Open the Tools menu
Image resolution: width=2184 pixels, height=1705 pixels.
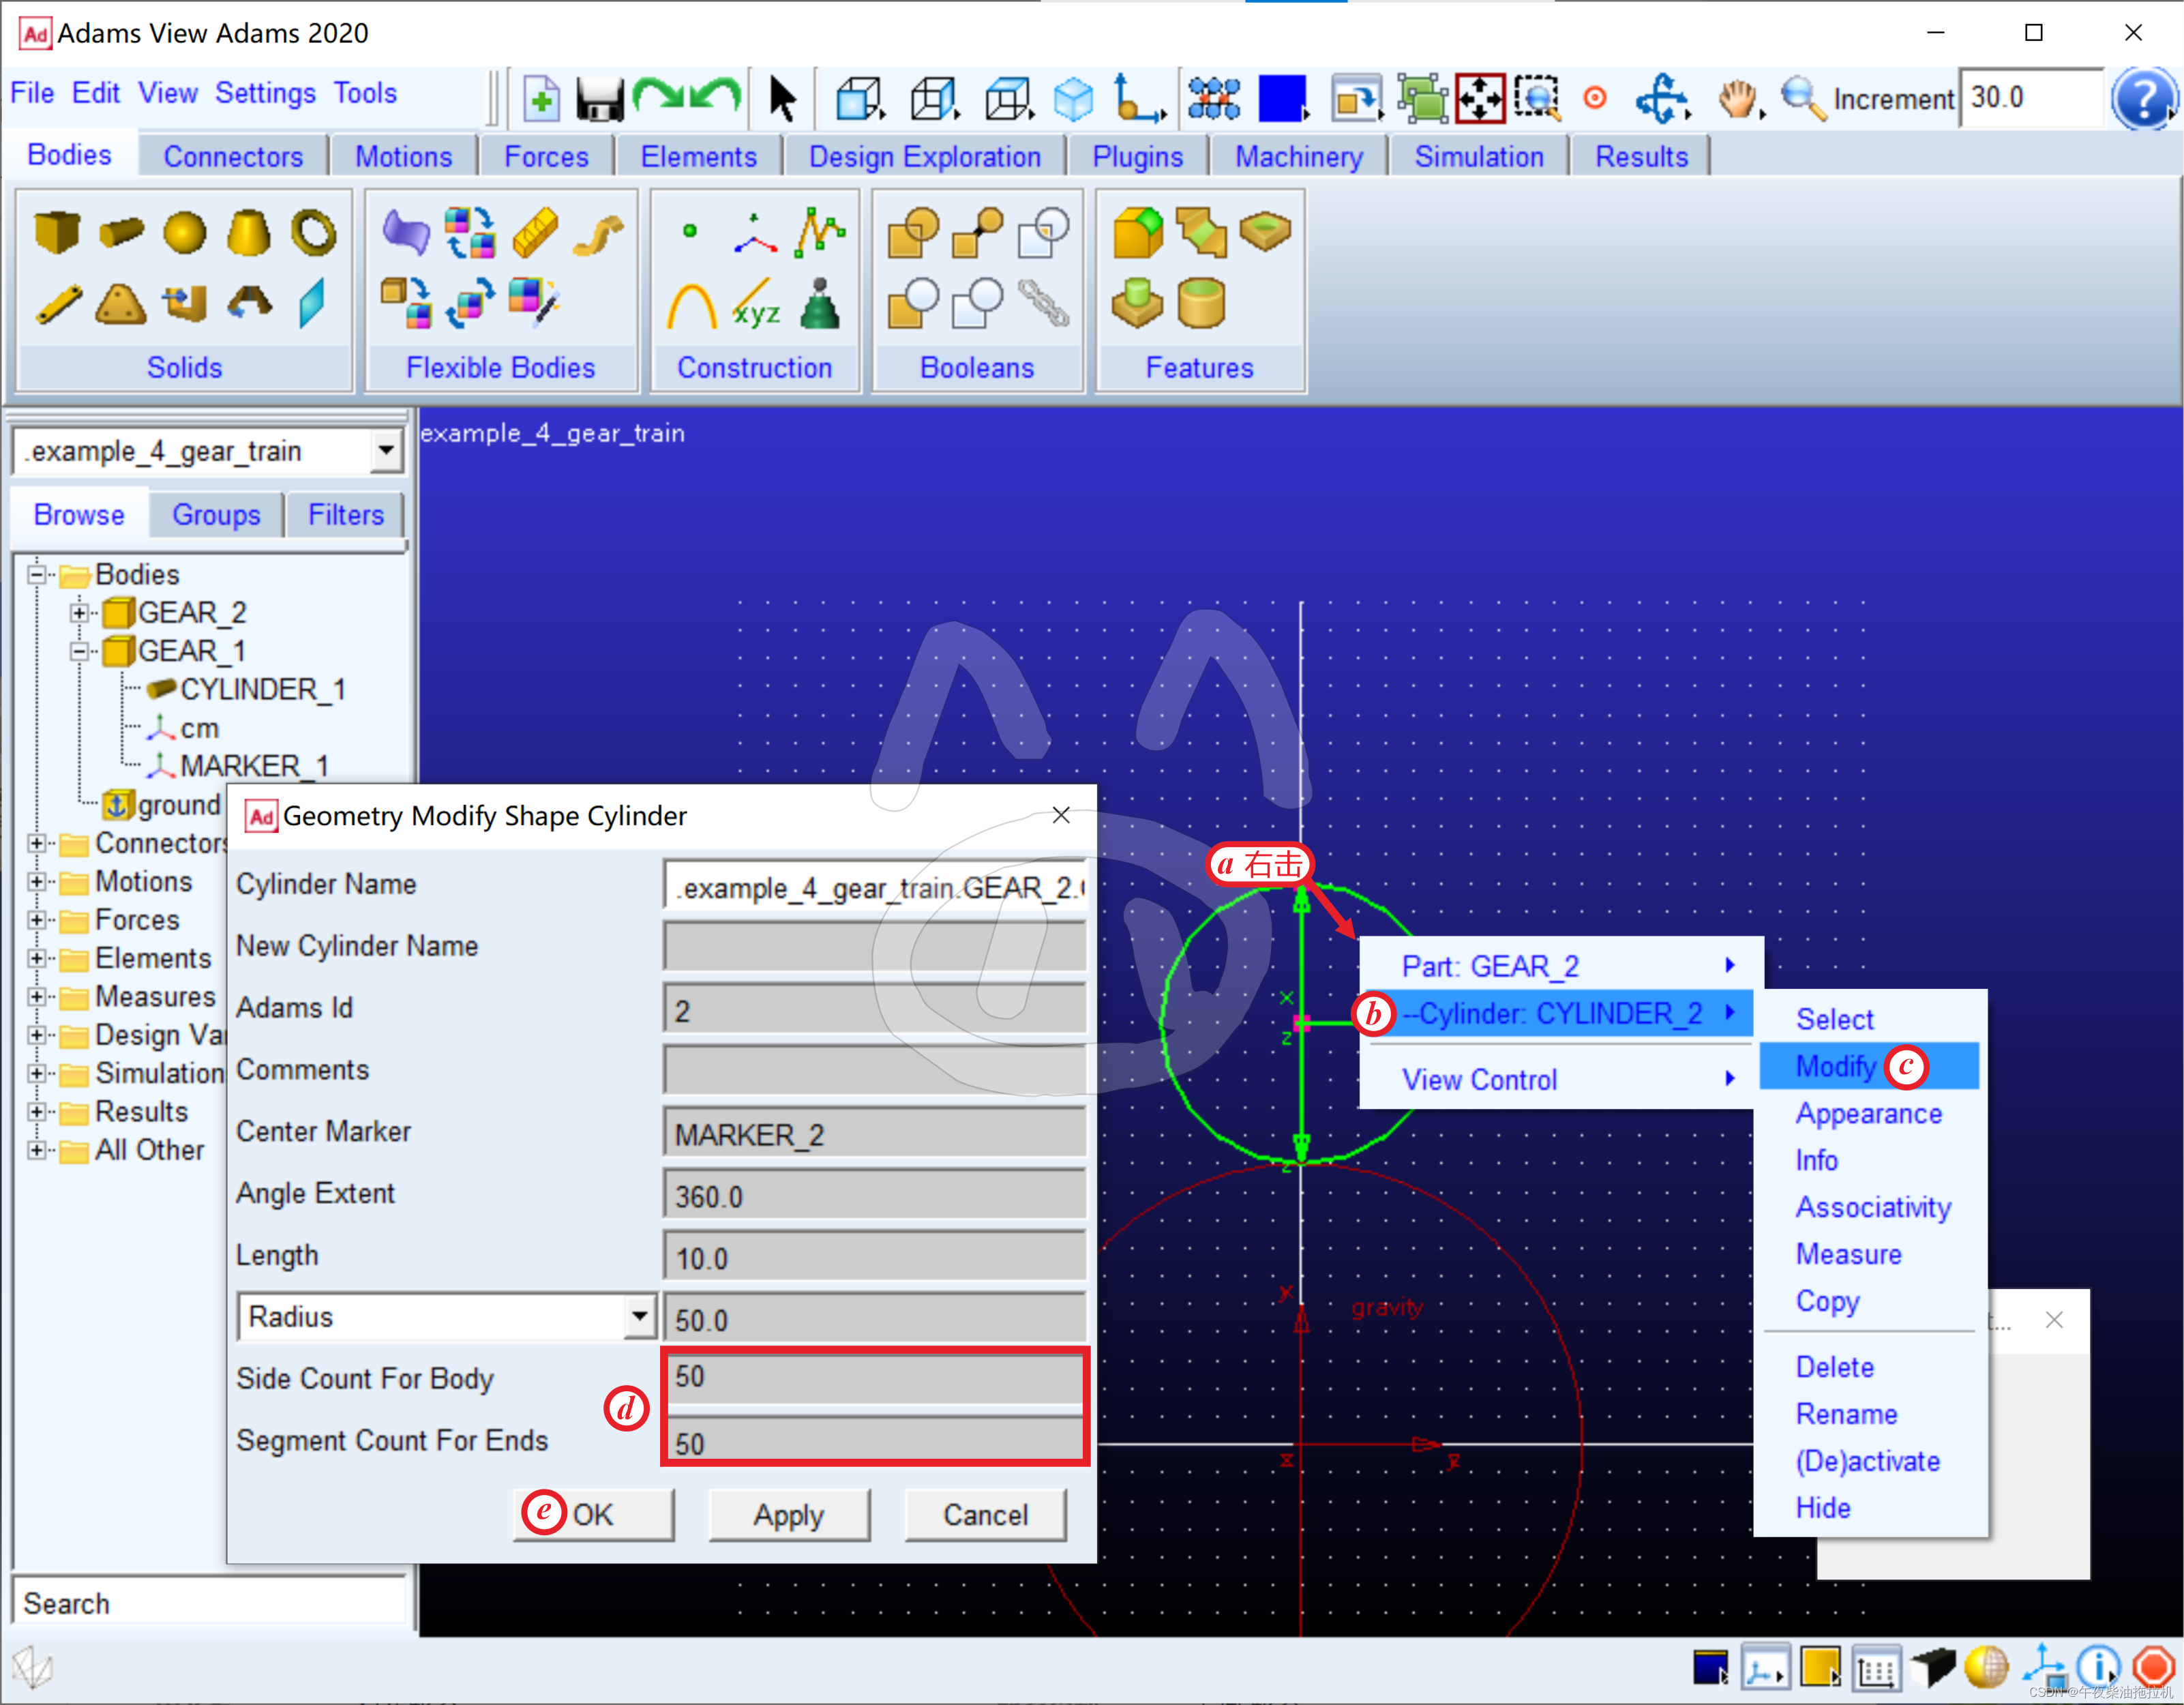tap(365, 93)
